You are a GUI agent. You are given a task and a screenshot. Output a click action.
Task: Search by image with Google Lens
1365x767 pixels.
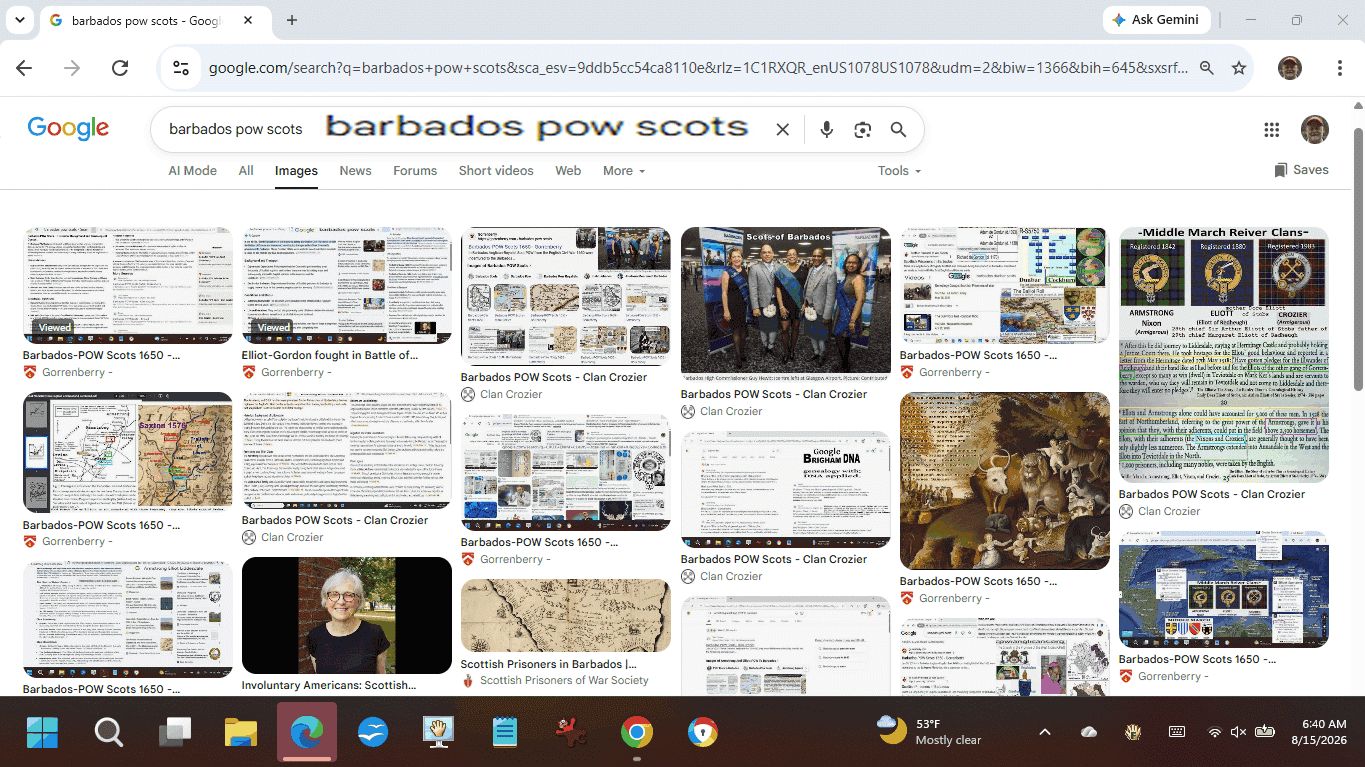click(862, 129)
